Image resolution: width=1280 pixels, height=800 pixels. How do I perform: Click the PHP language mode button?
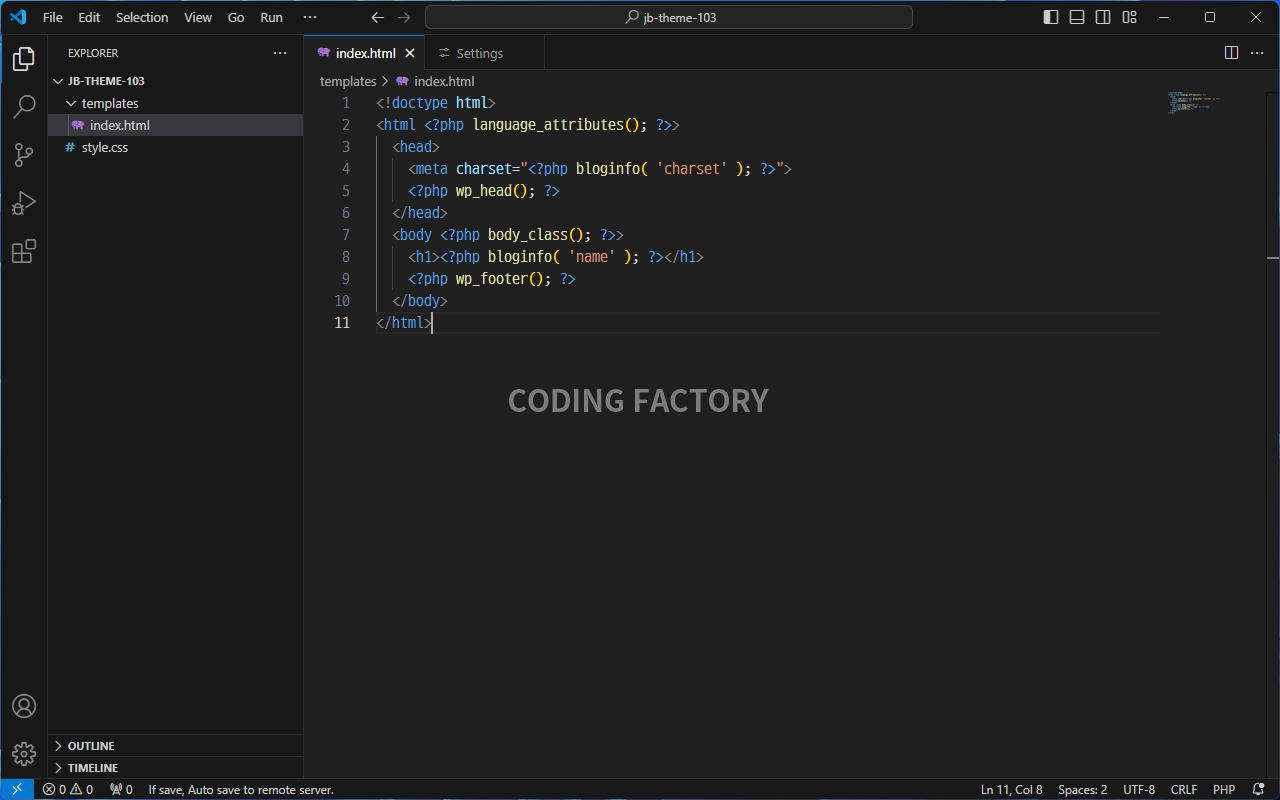(x=1223, y=789)
